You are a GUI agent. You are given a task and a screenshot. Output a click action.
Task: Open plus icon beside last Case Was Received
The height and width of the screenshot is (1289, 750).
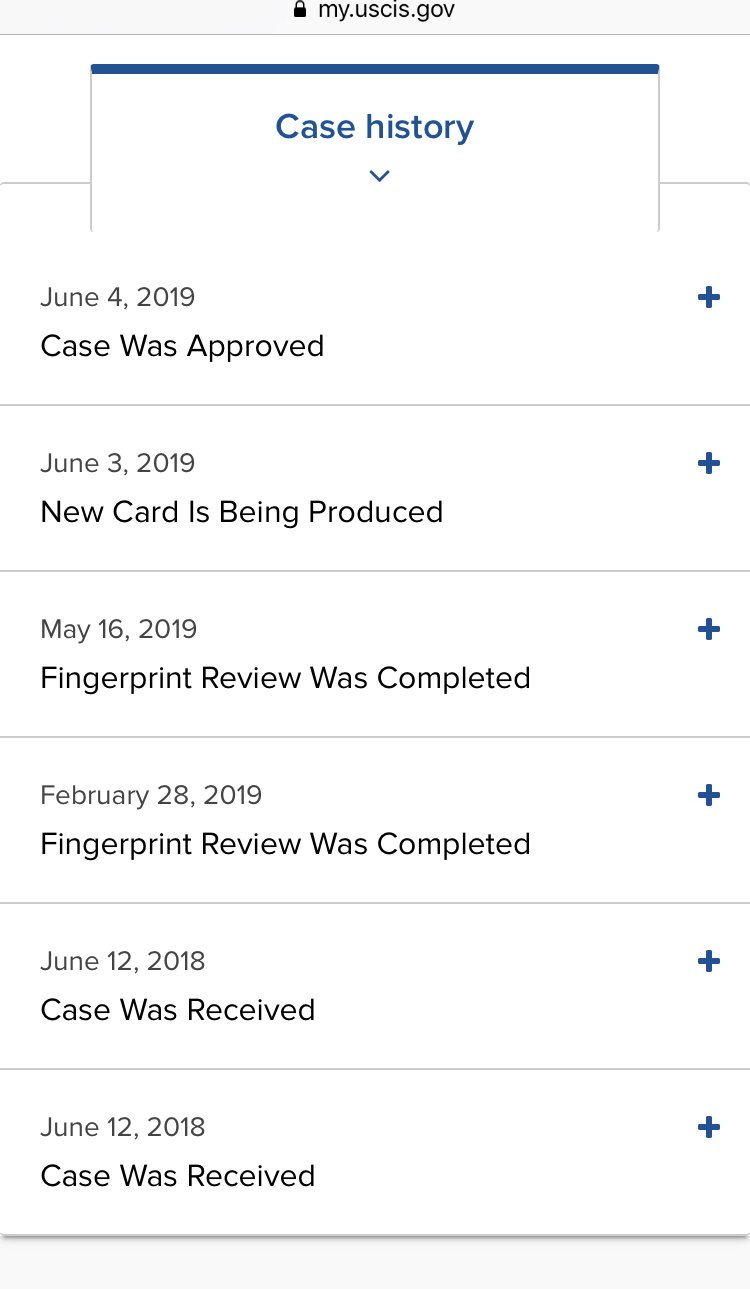pos(708,1127)
